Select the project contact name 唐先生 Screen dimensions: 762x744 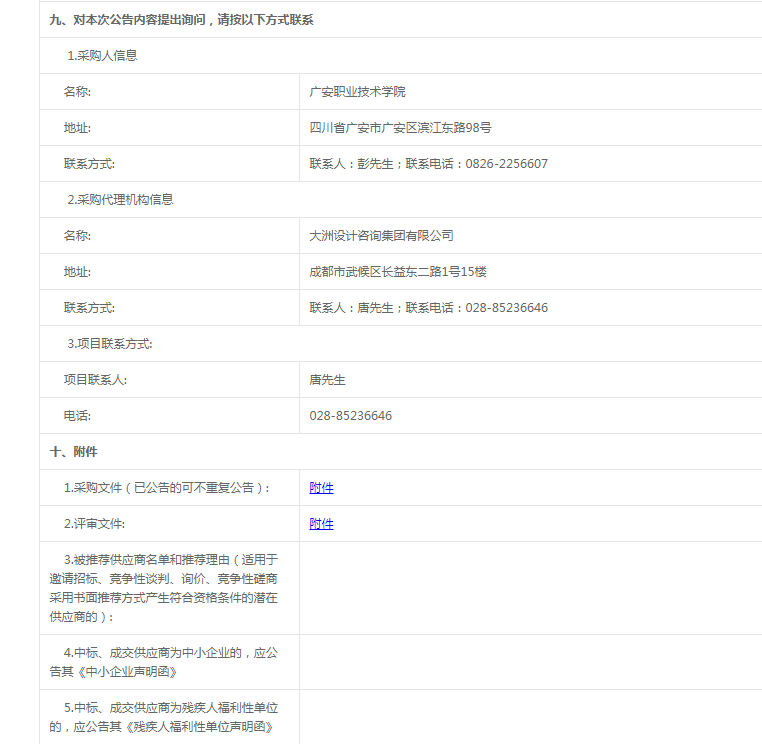tap(328, 380)
